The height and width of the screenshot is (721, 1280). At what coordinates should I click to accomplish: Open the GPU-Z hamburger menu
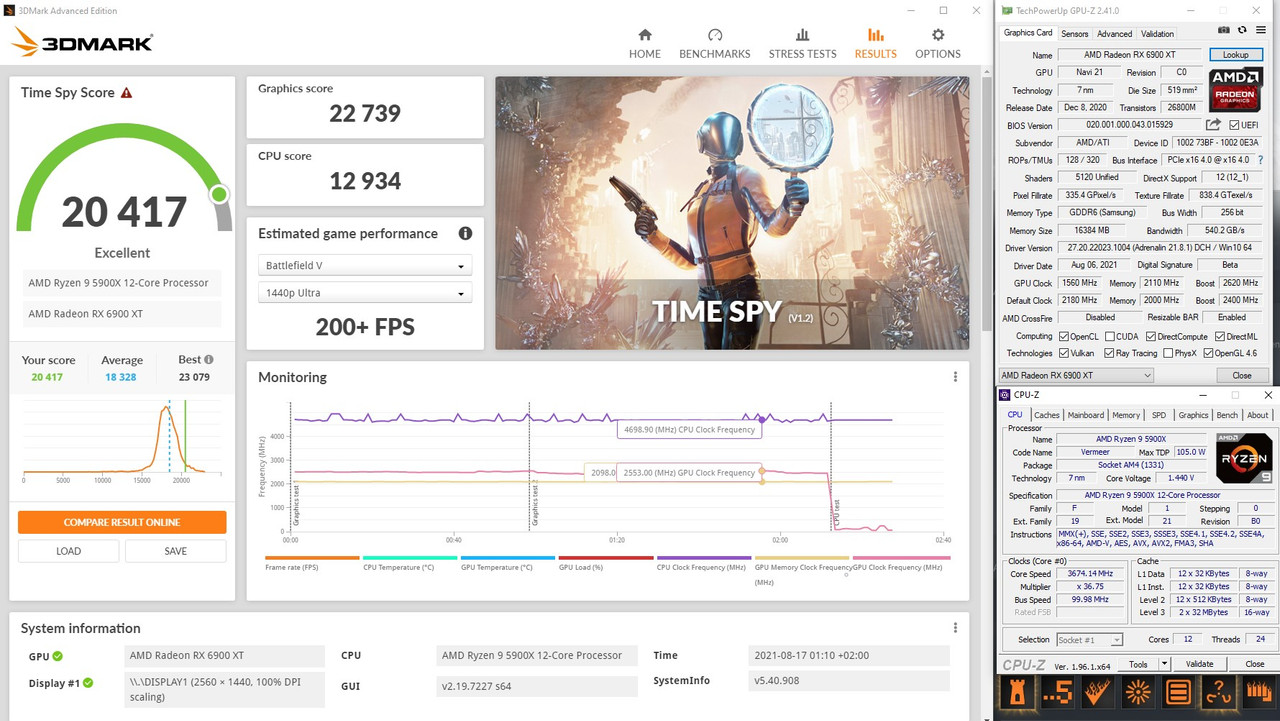(x=1263, y=32)
